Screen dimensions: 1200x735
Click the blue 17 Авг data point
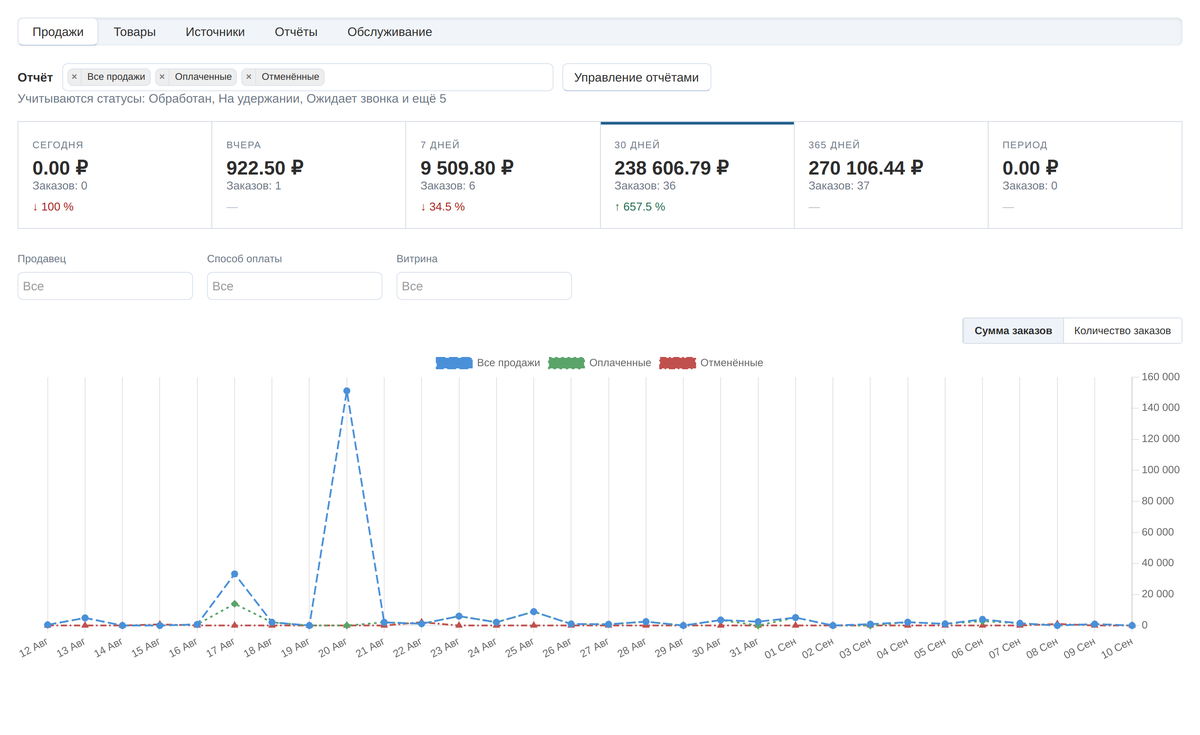tap(235, 574)
